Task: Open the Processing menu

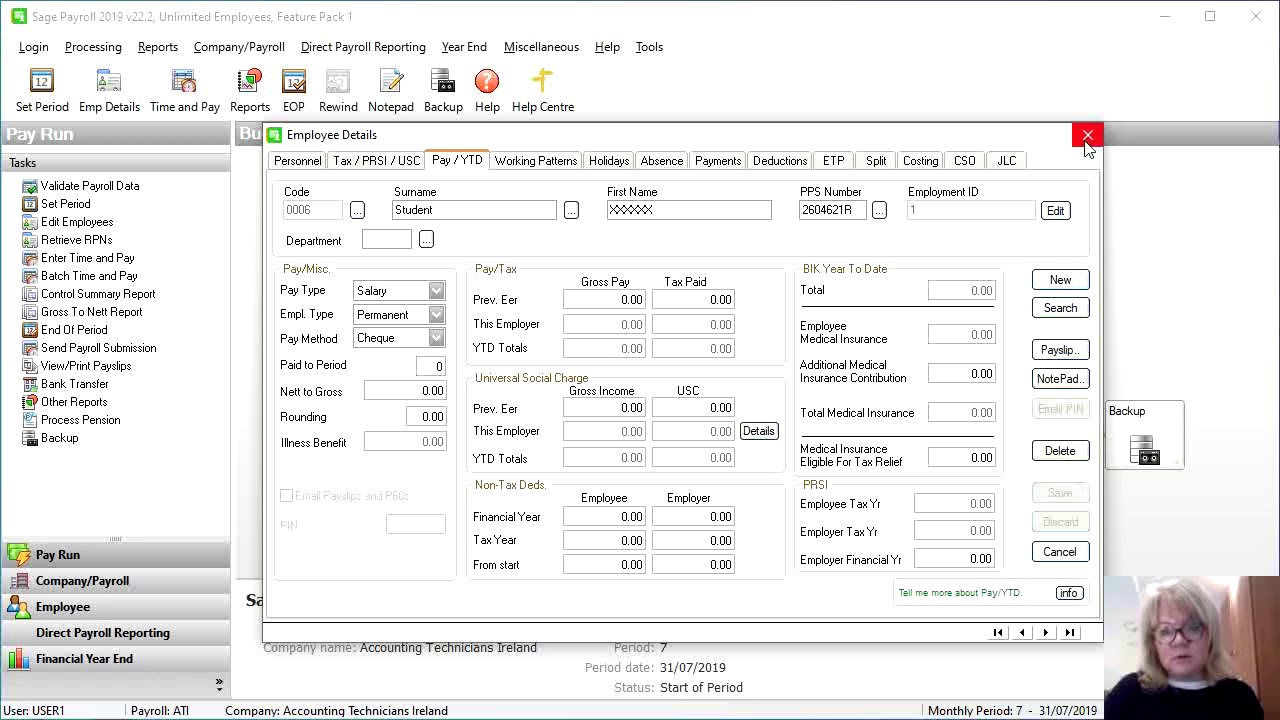Action: click(93, 47)
